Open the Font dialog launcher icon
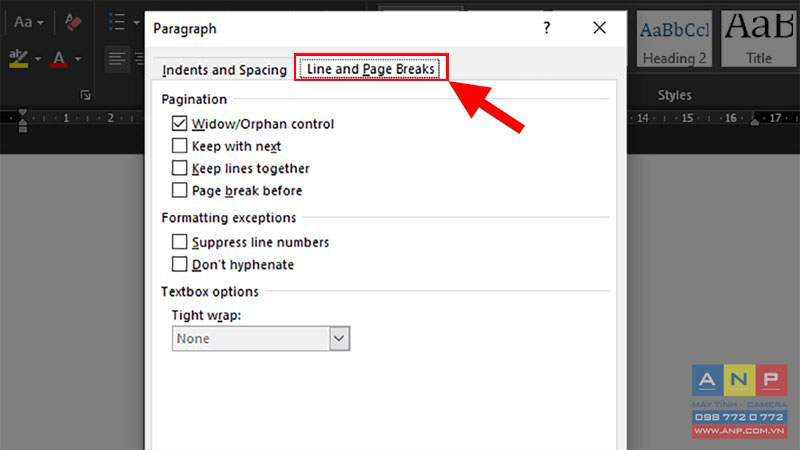The width and height of the screenshot is (800, 450). pos(86,95)
